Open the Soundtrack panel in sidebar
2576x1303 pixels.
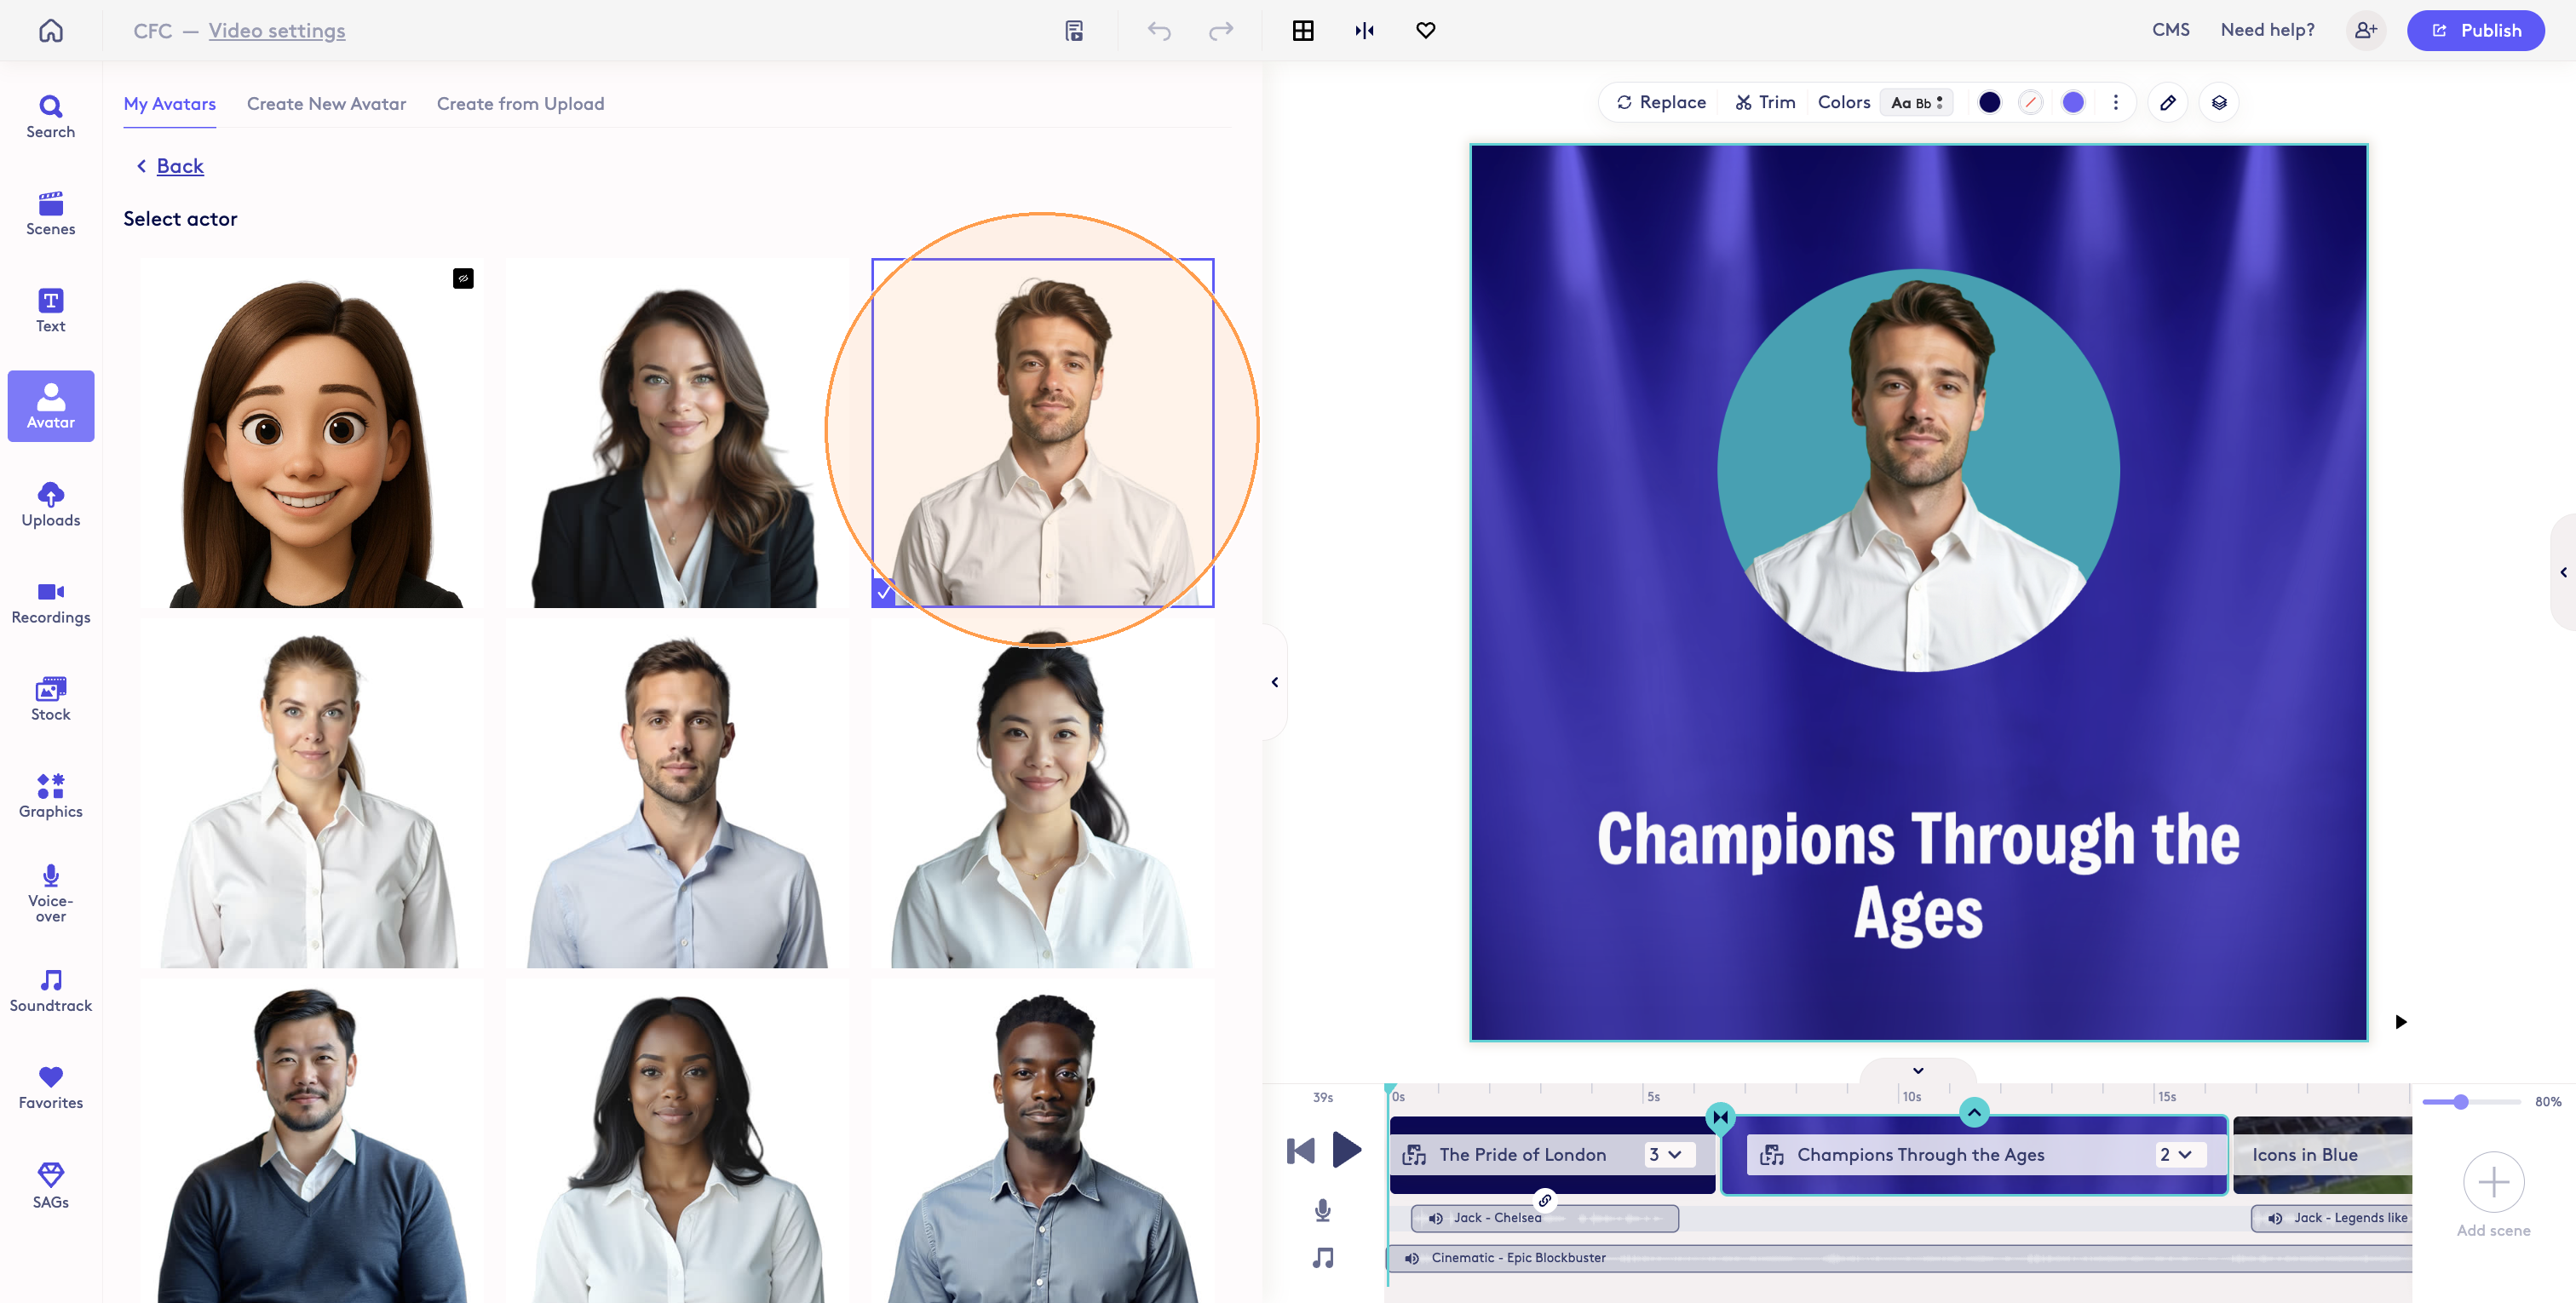[50, 990]
